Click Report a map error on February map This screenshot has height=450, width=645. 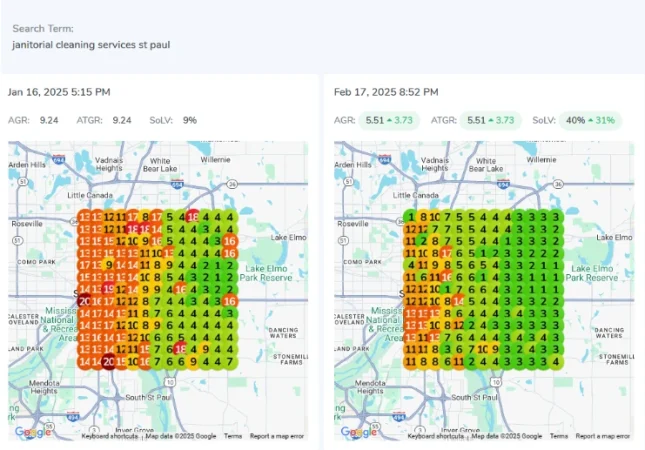click(x=603, y=437)
